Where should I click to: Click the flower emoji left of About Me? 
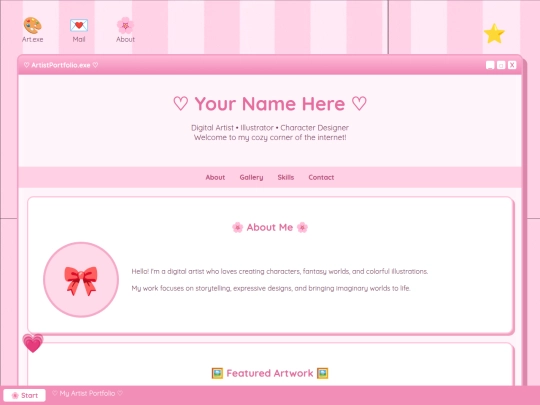click(x=237, y=227)
